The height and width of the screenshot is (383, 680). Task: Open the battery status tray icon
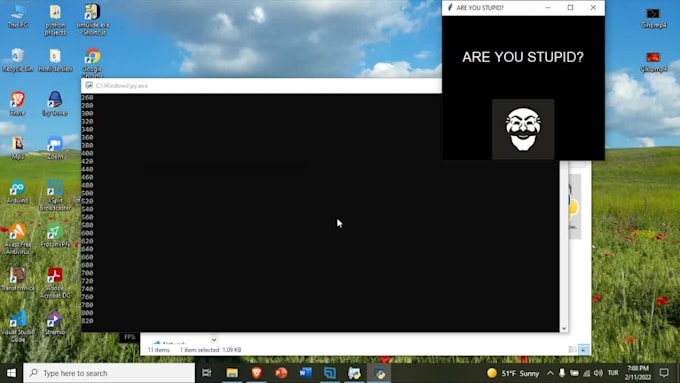click(x=574, y=373)
